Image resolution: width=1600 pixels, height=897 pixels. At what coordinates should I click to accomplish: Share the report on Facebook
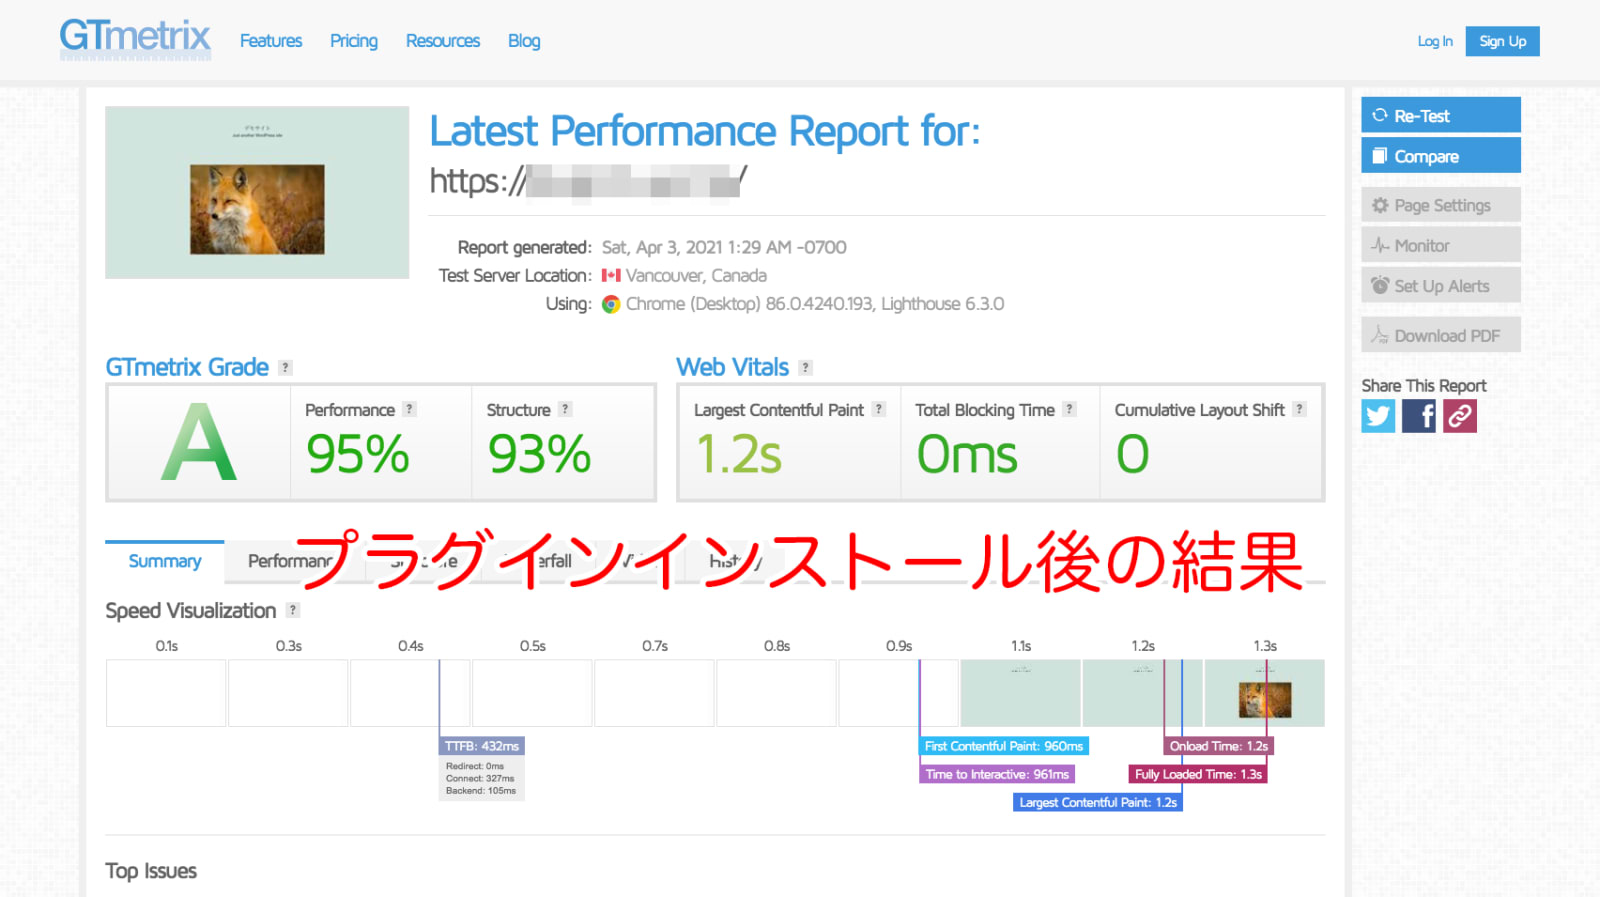[1419, 416]
